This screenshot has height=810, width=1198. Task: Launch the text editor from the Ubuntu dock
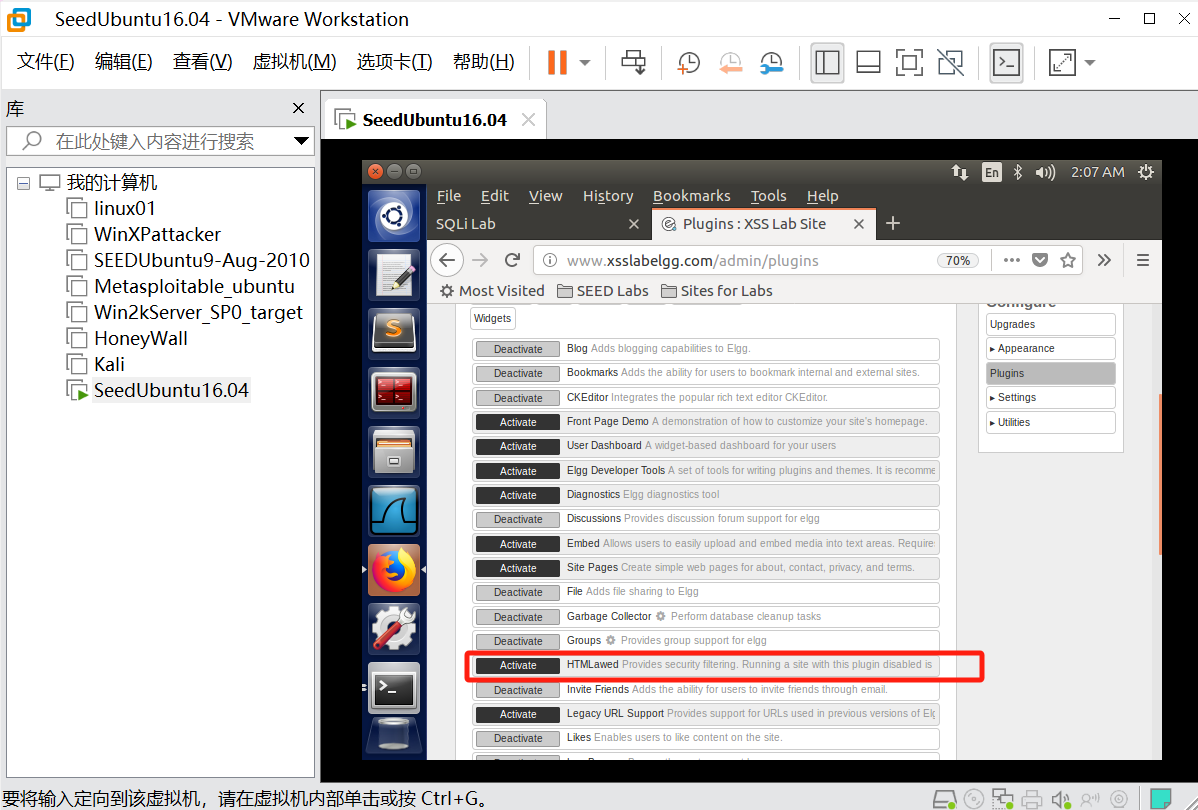[394, 275]
